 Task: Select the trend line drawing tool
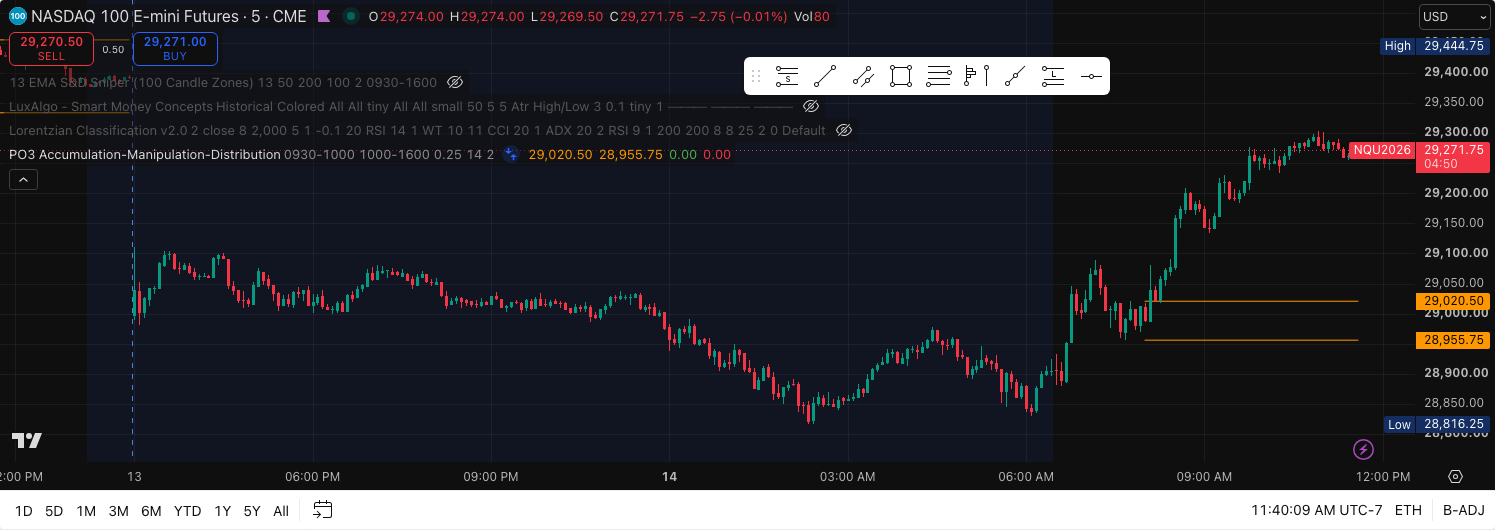[x=825, y=76]
